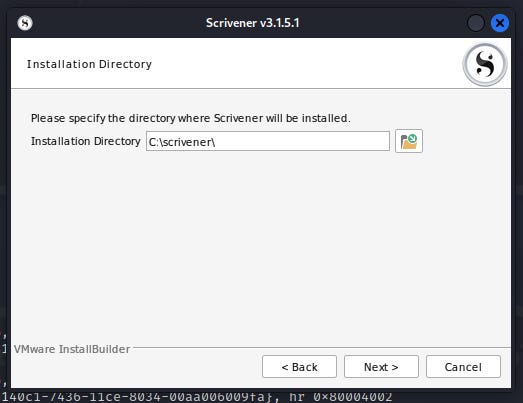Screen dimensions: 523x403
Task: Open the folder browse icon button
Action: [x=409, y=141]
